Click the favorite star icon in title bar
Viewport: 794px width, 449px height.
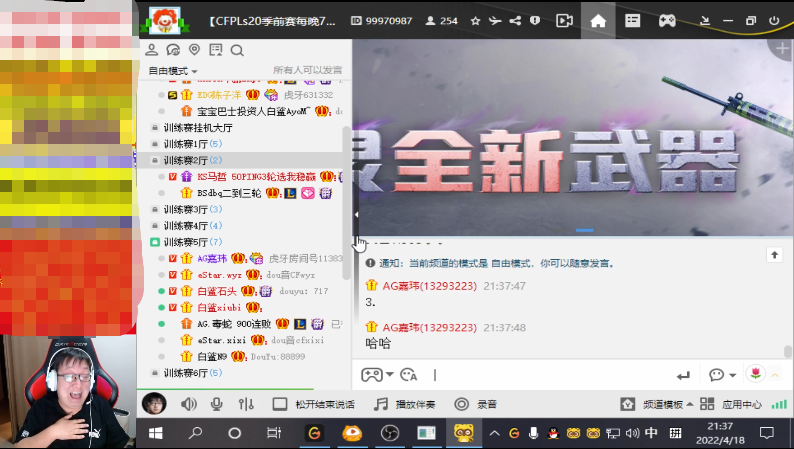click(x=475, y=21)
